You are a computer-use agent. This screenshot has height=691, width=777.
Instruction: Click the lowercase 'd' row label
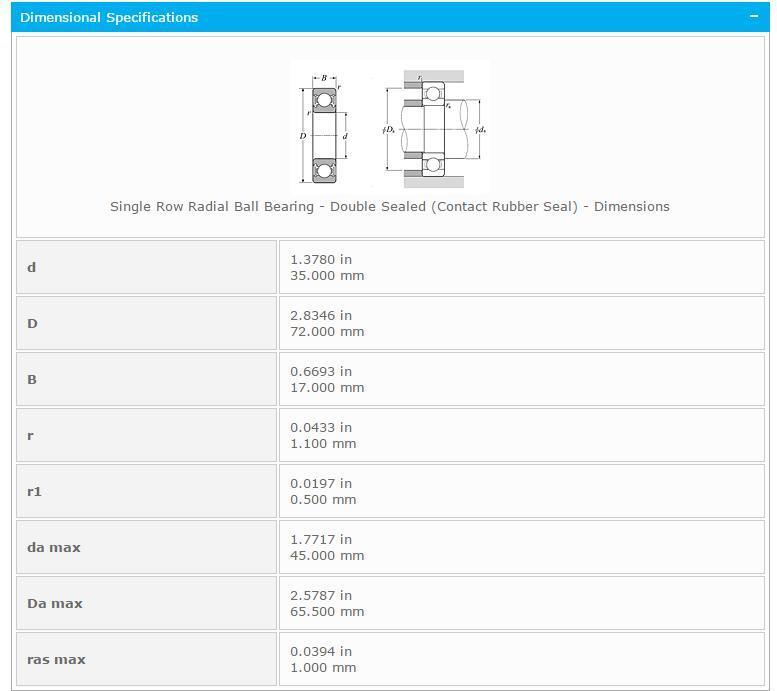(x=32, y=267)
